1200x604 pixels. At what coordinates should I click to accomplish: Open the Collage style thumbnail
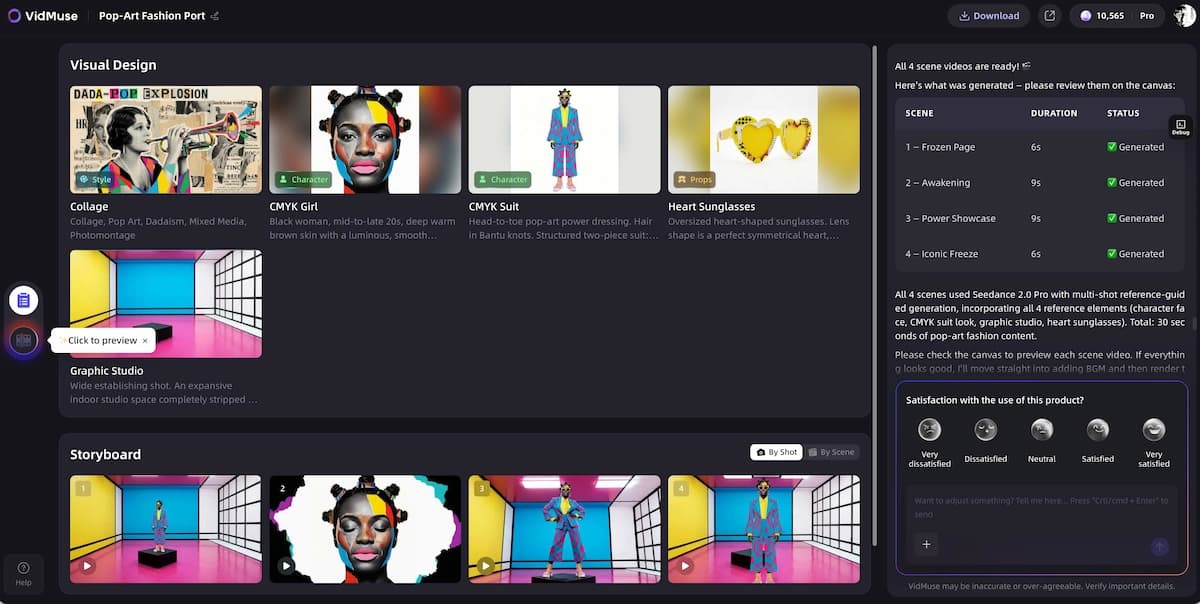click(166, 139)
